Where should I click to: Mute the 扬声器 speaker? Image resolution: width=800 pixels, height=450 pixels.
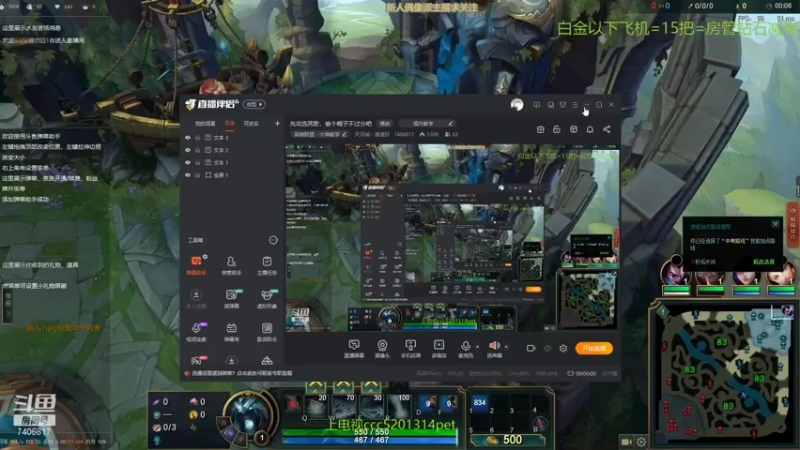[494, 348]
